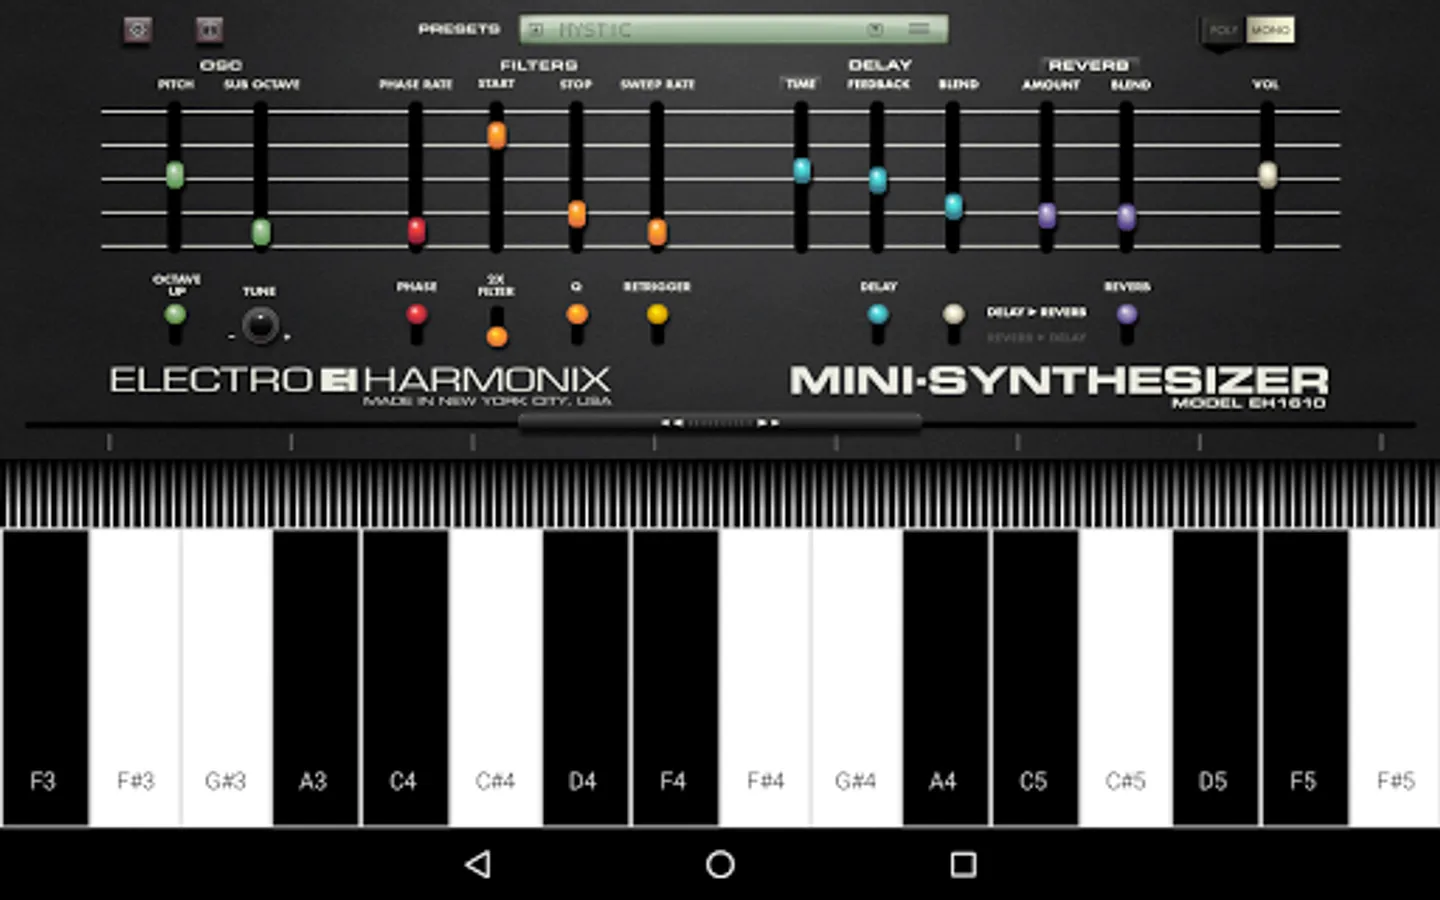Switch to POLY mode

tap(1222, 30)
